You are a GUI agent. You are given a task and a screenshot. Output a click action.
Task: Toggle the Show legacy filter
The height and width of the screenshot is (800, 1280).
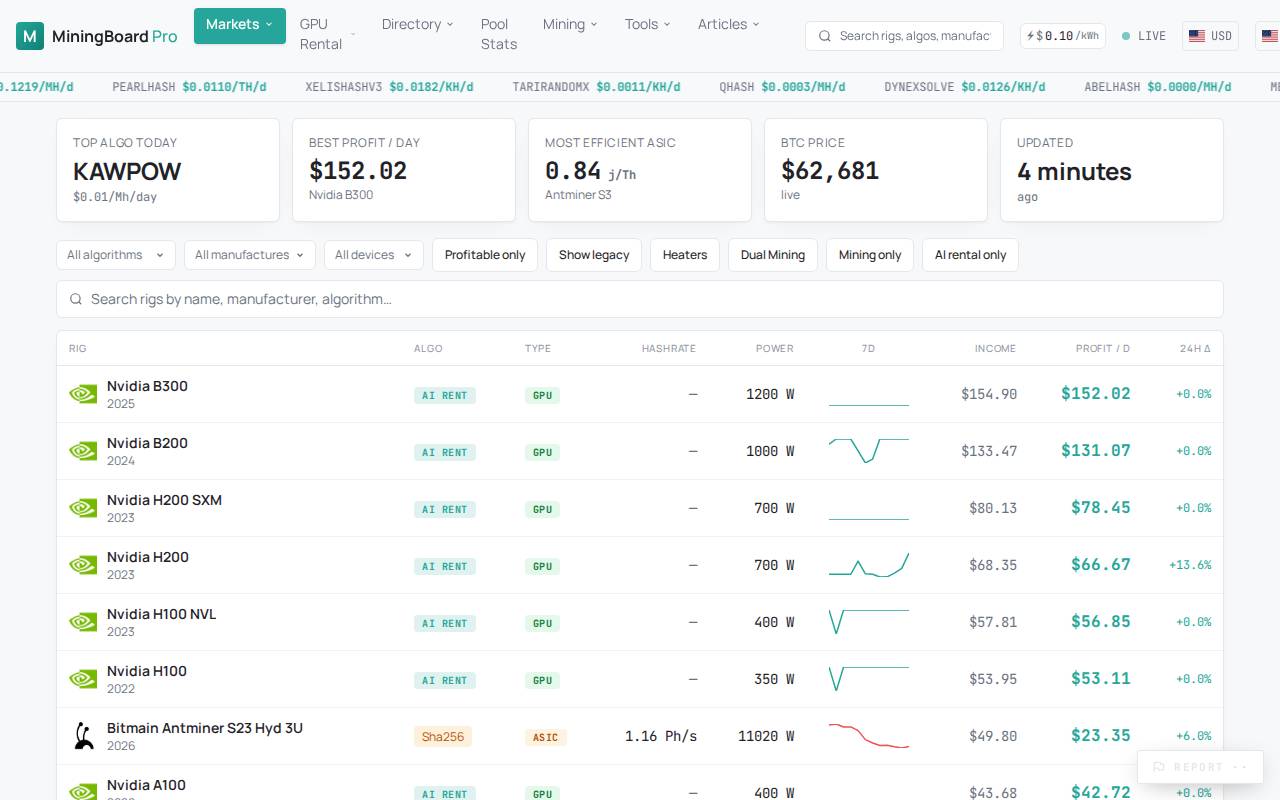[594, 255]
